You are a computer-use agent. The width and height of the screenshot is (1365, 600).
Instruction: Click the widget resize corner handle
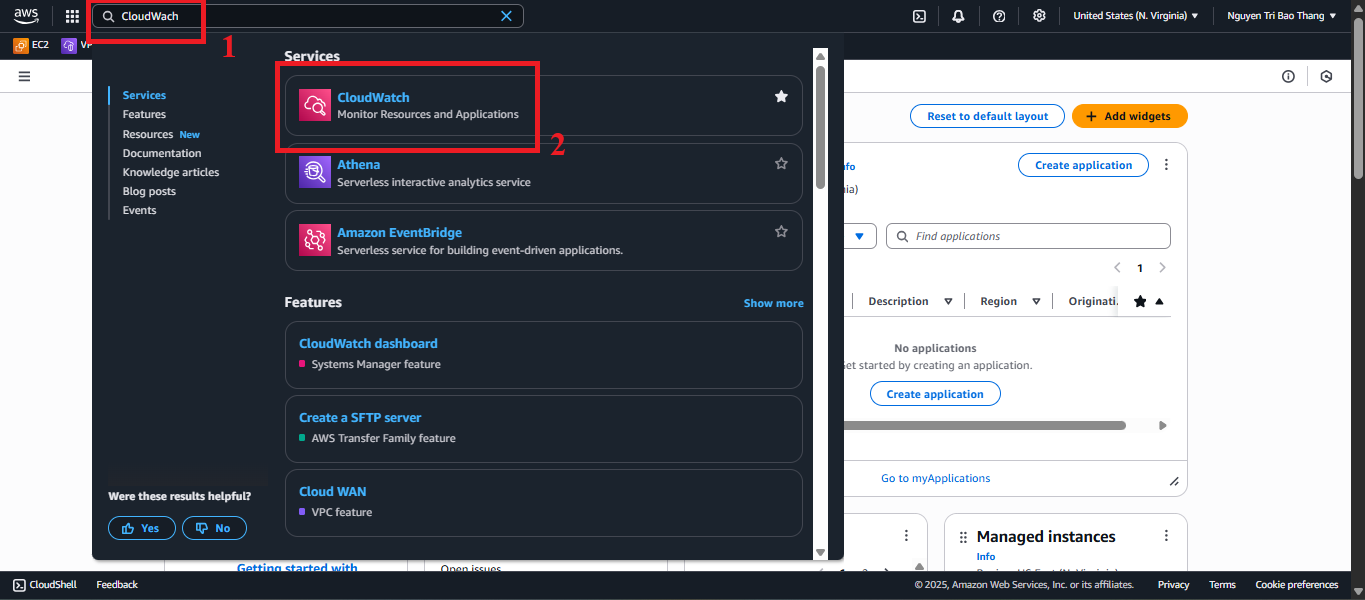pos(1174,481)
